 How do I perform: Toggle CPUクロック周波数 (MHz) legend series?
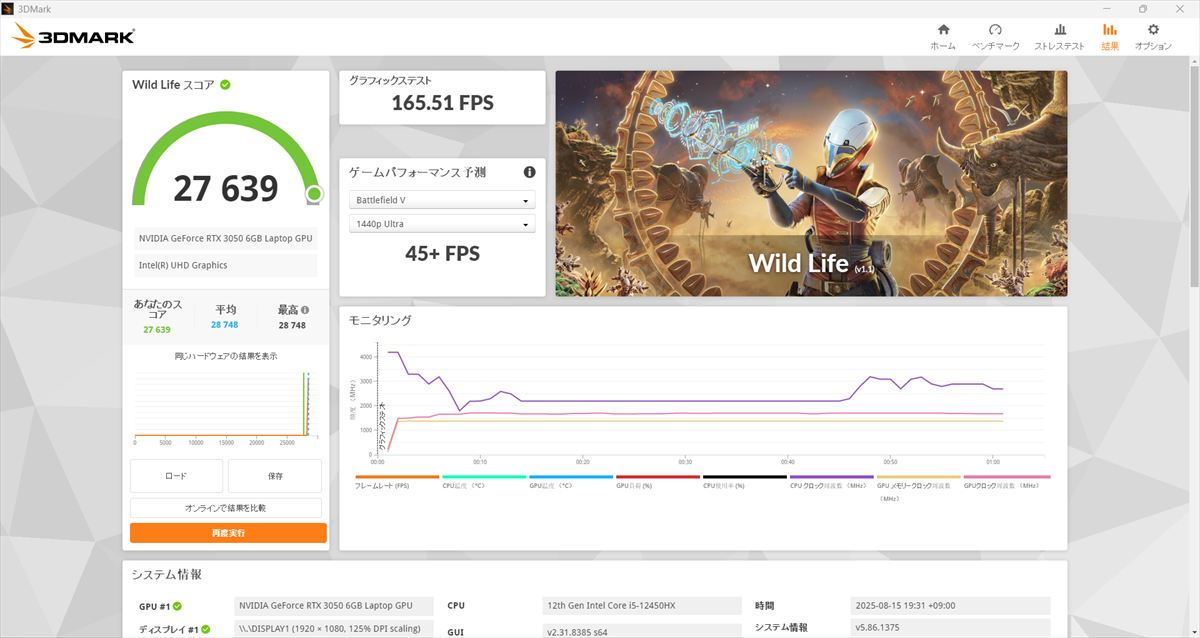pos(832,484)
